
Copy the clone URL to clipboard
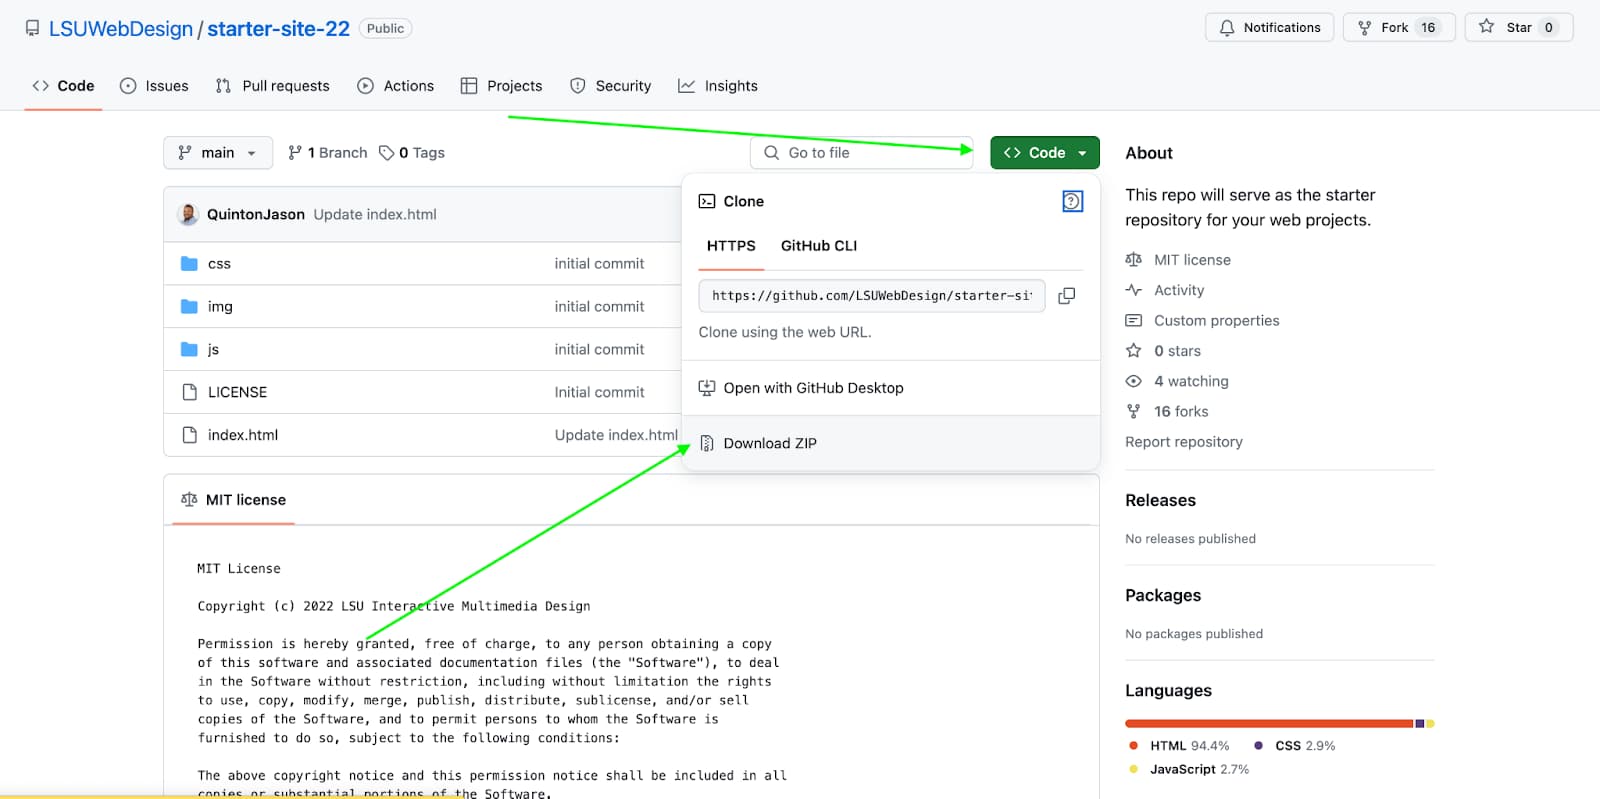pos(1067,296)
